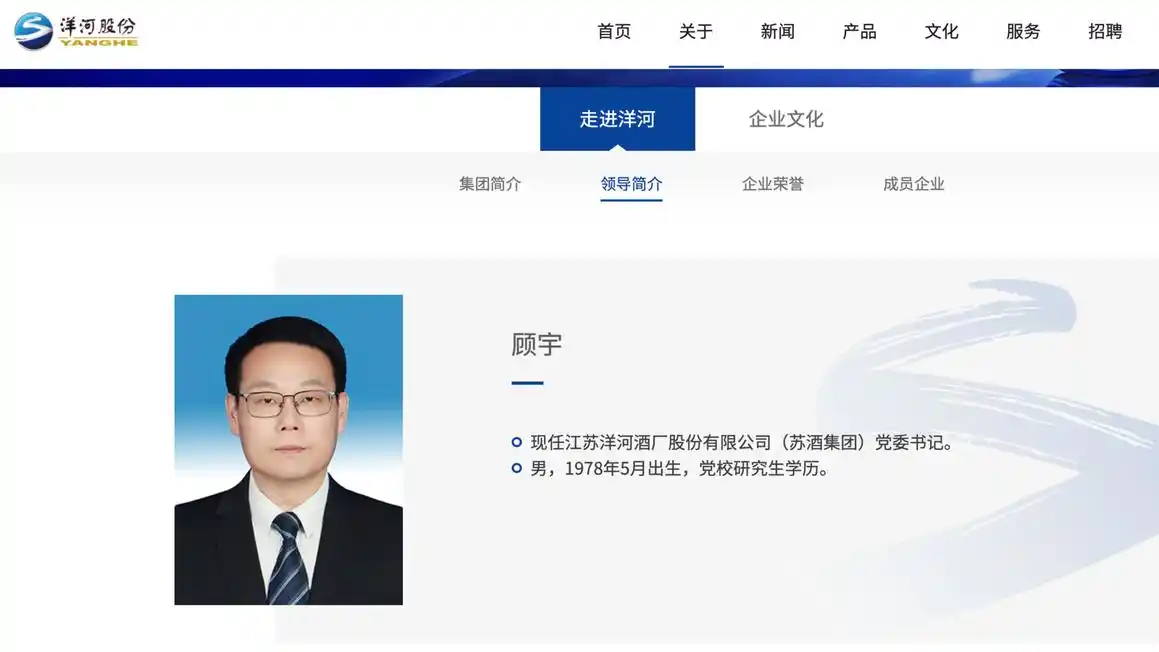Image resolution: width=1159 pixels, height=652 pixels.
Task: Click the name heading 顾宇
Action: pyautogui.click(x=537, y=344)
